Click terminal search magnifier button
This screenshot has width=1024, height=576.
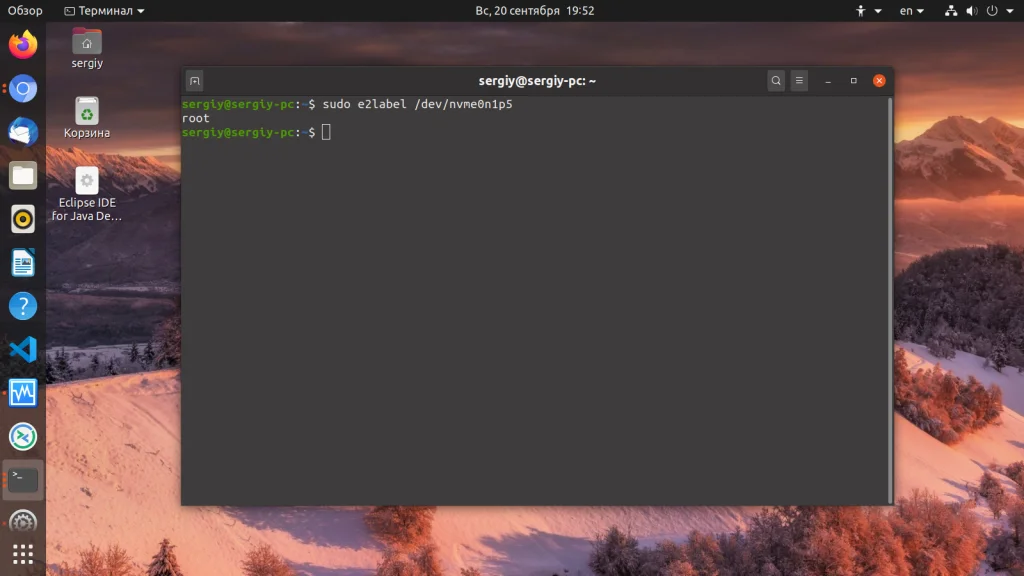(x=776, y=81)
